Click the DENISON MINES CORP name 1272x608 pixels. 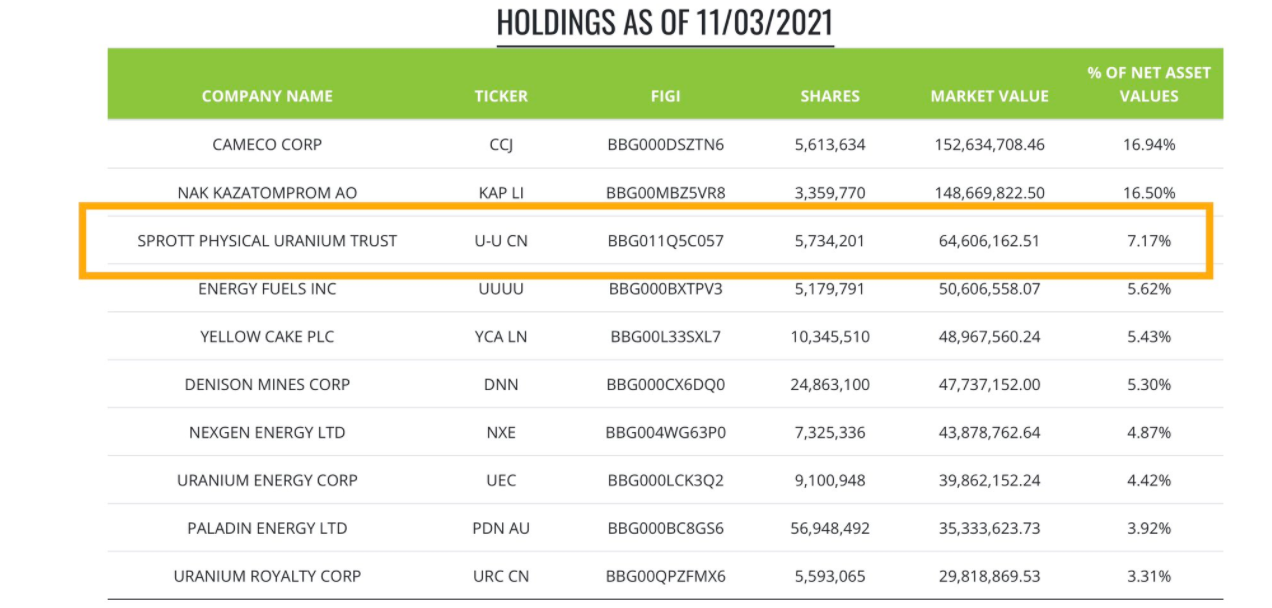pyautogui.click(x=267, y=384)
